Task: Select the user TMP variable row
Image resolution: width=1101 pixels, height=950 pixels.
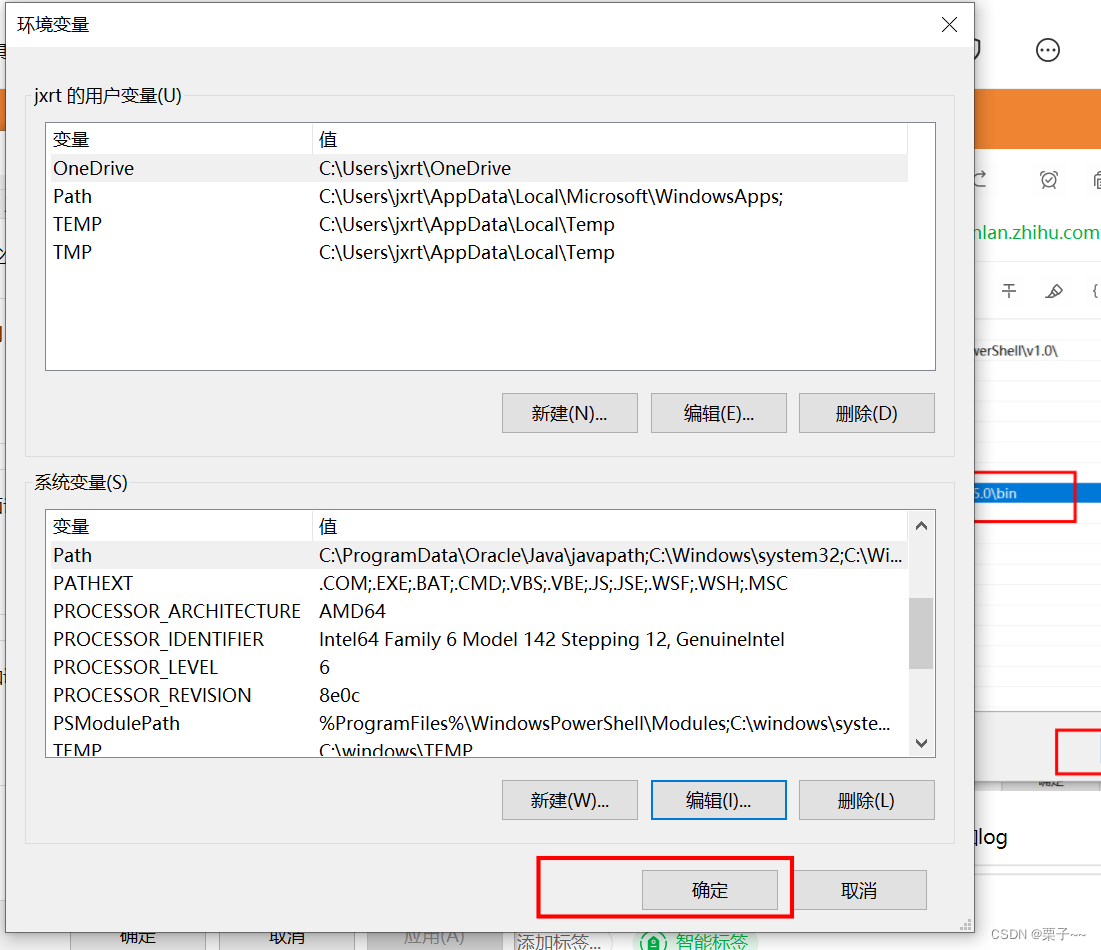Action: coord(477,253)
